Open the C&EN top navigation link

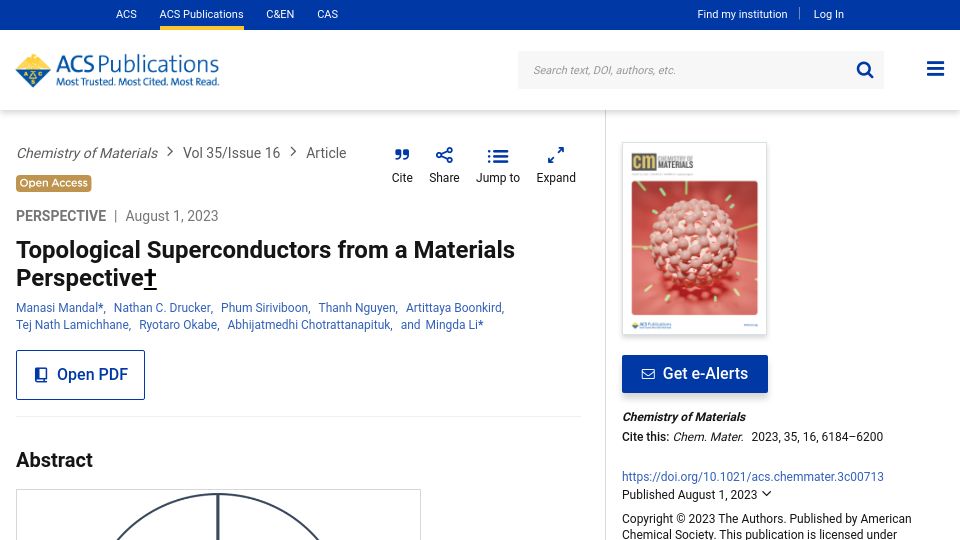(x=280, y=14)
